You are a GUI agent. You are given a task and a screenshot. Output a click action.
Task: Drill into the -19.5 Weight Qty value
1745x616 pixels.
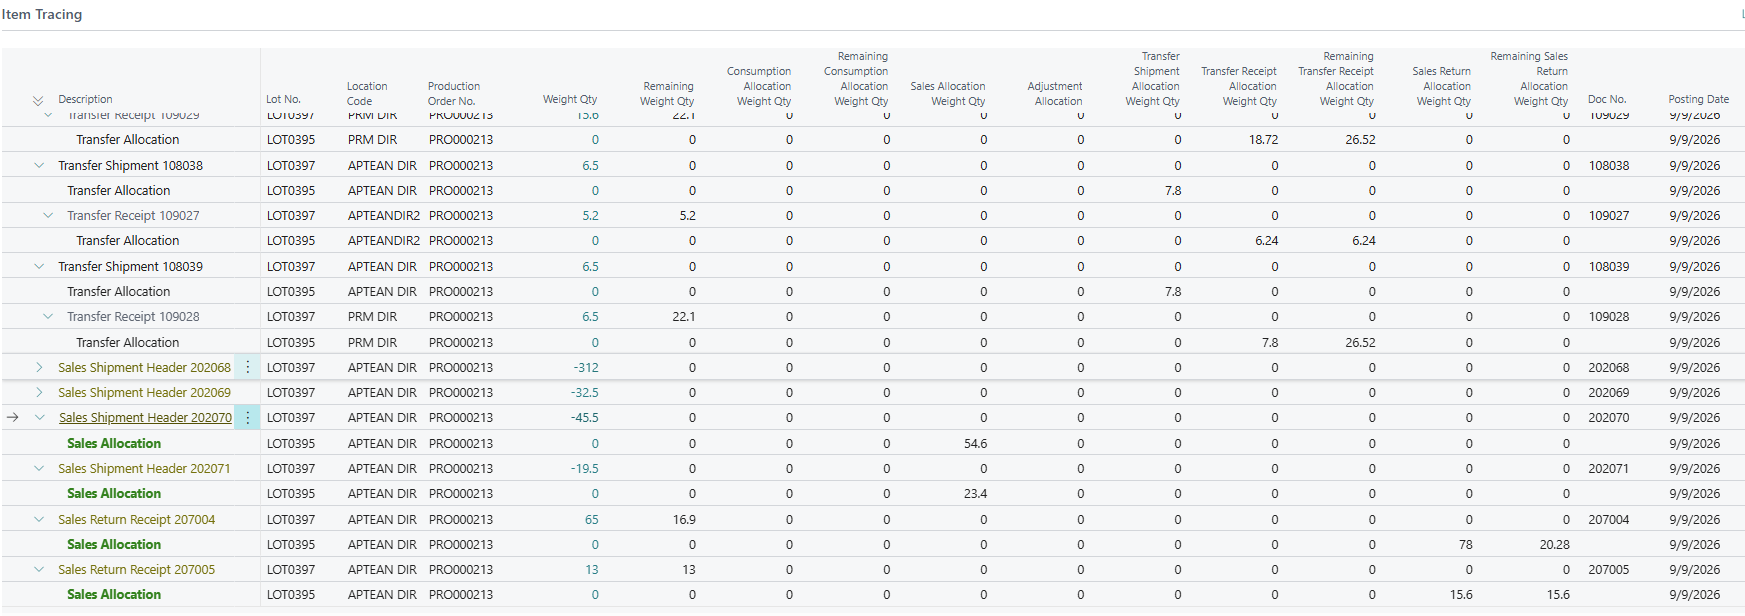coord(585,468)
